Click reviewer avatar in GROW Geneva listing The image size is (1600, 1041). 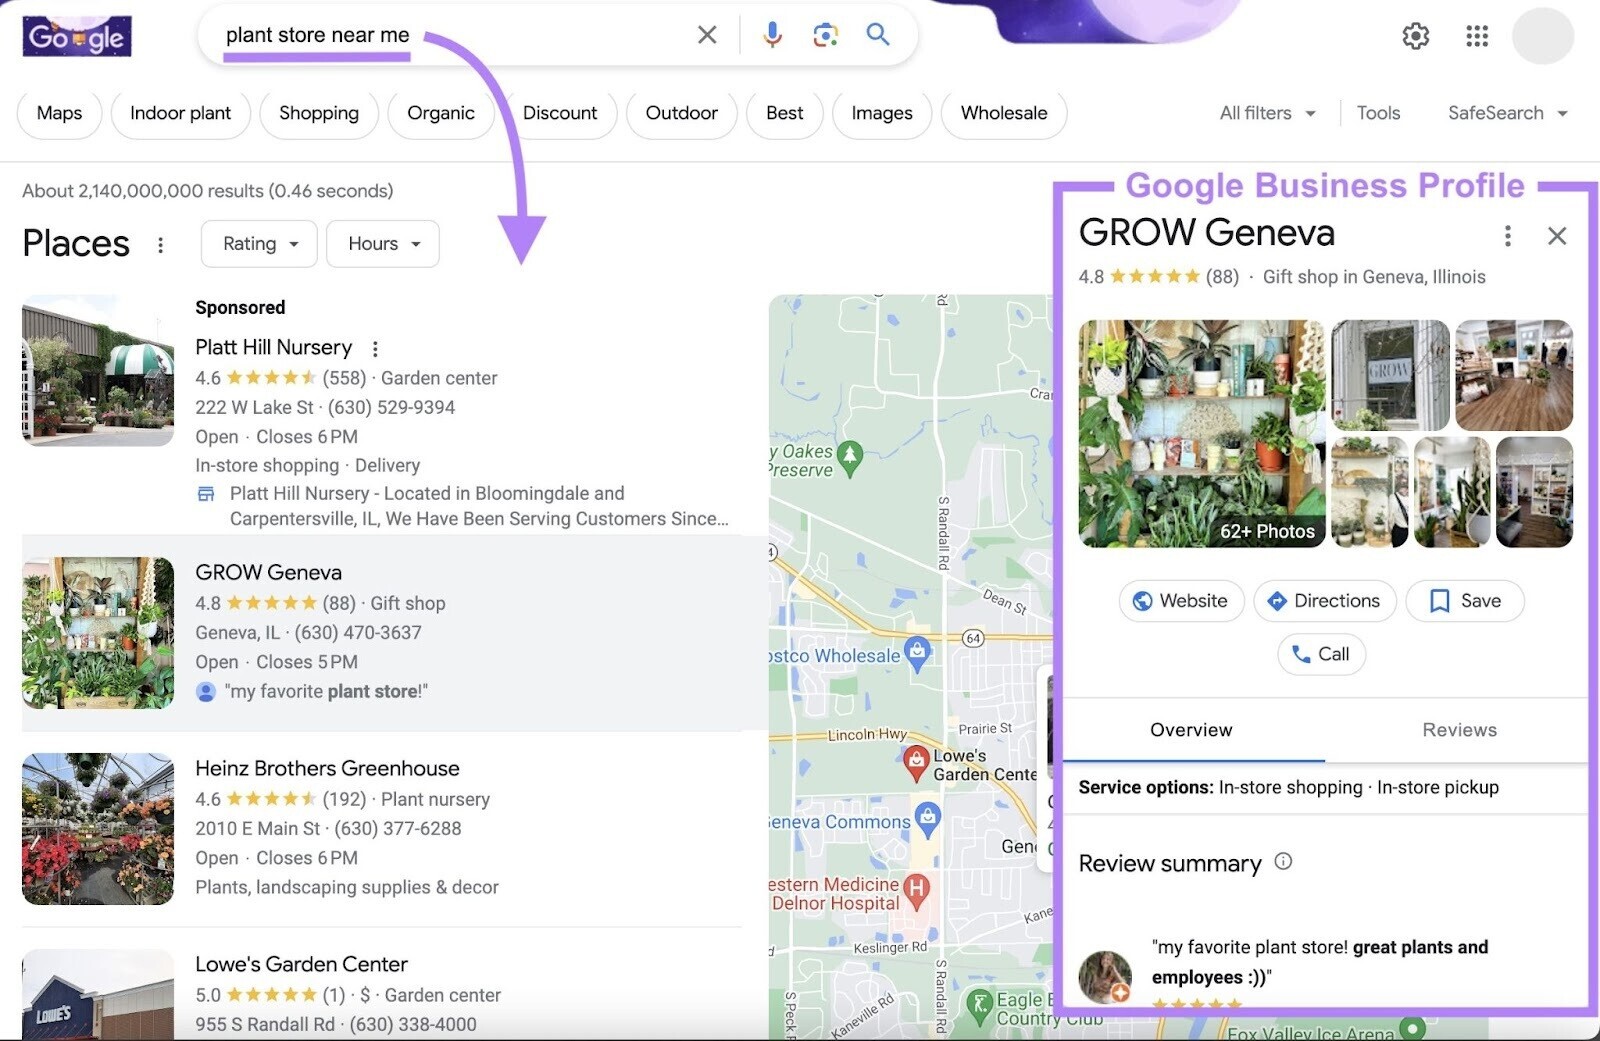pyautogui.click(x=206, y=691)
